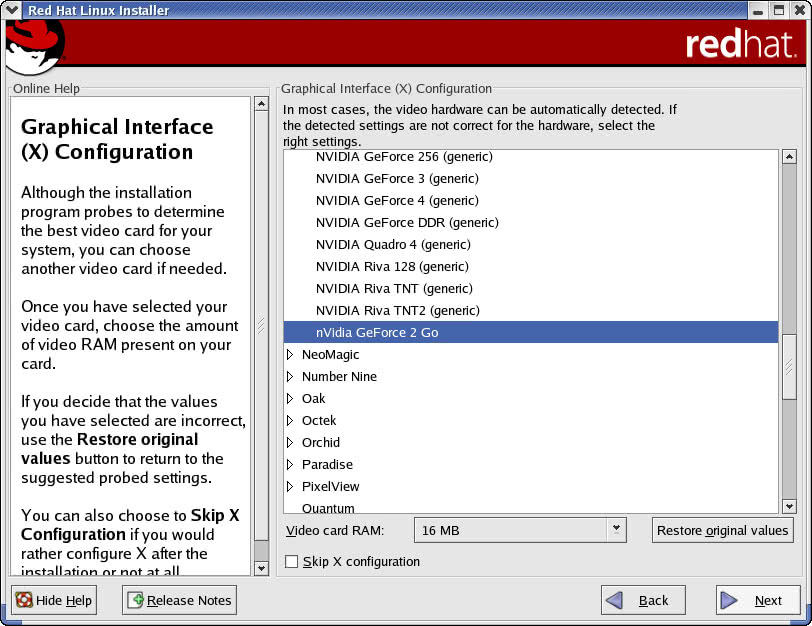Viewport: 812px width, 626px height.
Task: Select NVIDIA Riva TNT2 (generic)
Action: tap(531, 311)
